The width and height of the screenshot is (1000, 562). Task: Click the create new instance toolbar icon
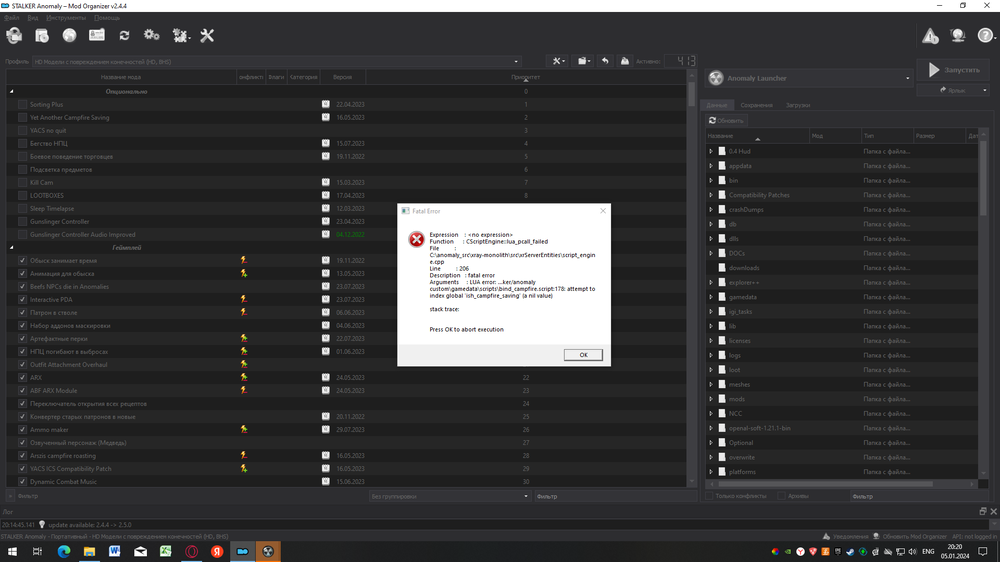pos(14,36)
